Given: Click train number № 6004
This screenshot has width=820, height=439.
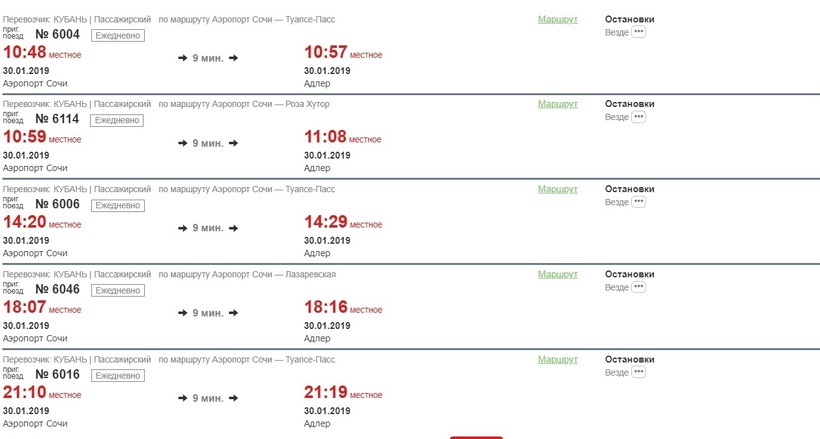Looking at the screenshot, I should [x=60, y=35].
